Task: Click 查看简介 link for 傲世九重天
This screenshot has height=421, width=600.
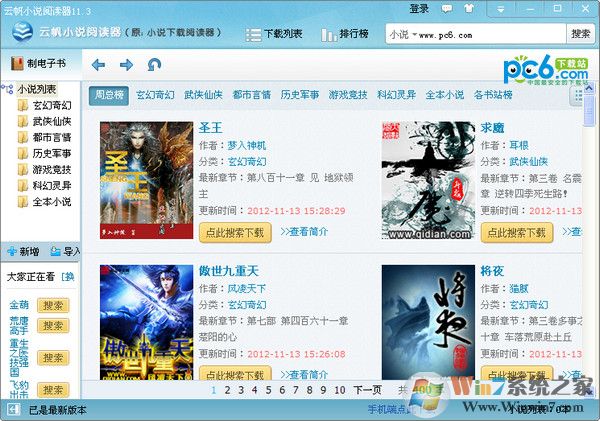Action: click(x=304, y=374)
